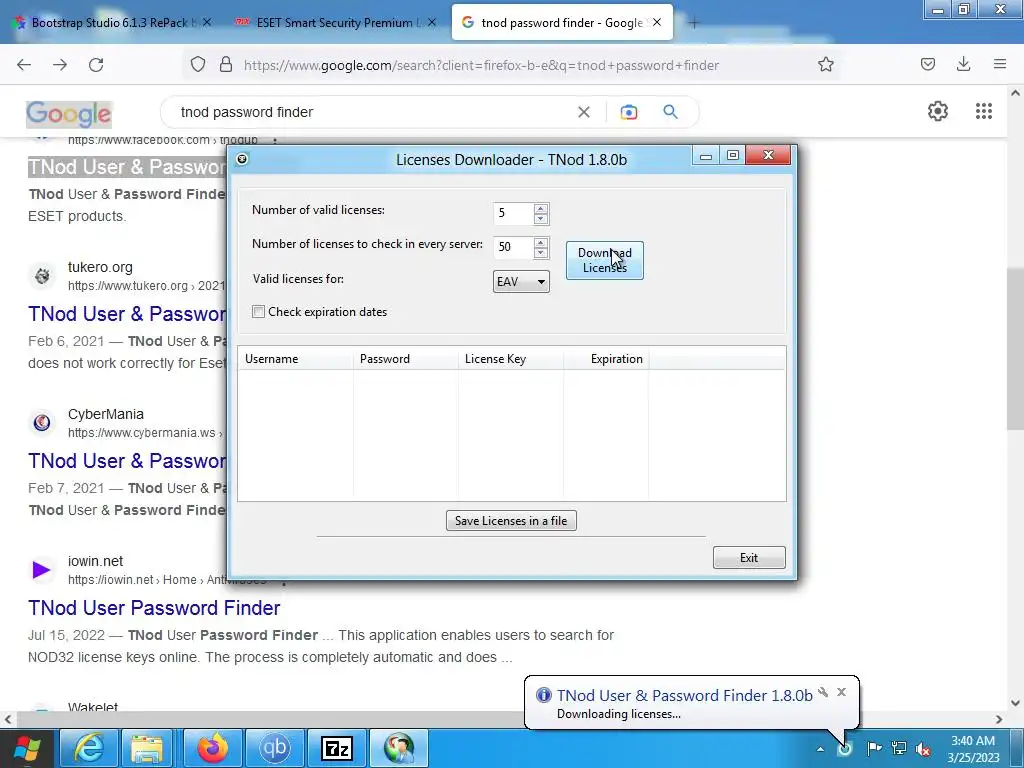Sort by the Username column header
Screen dimensions: 1024x768
(x=296, y=359)
